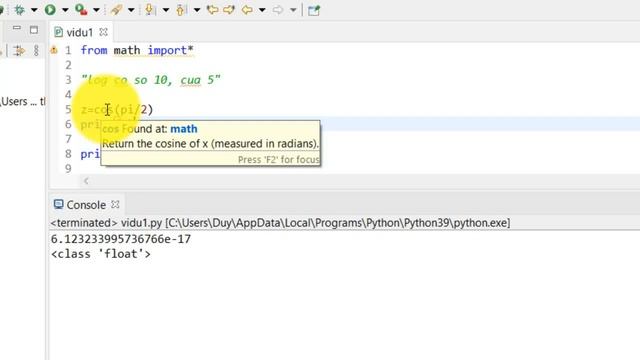Click console output '6.123233995736766e-17'
Image resolution: width=640 pixels, height=360 pixels.
point(121,239)
